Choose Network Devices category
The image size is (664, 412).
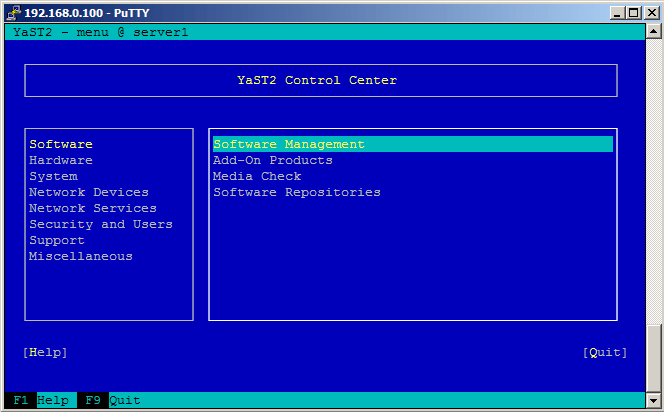pos(88,192)
